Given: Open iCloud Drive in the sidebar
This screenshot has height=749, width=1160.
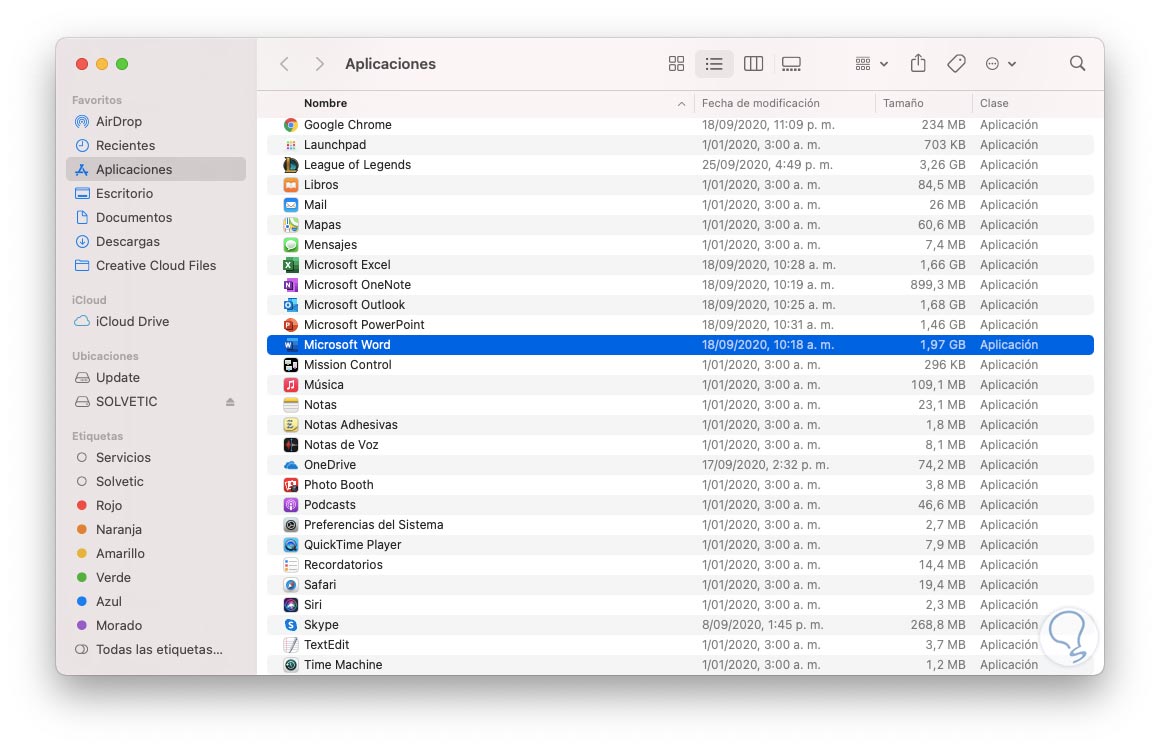Looking at the screenshot, I should coord(156,322).
